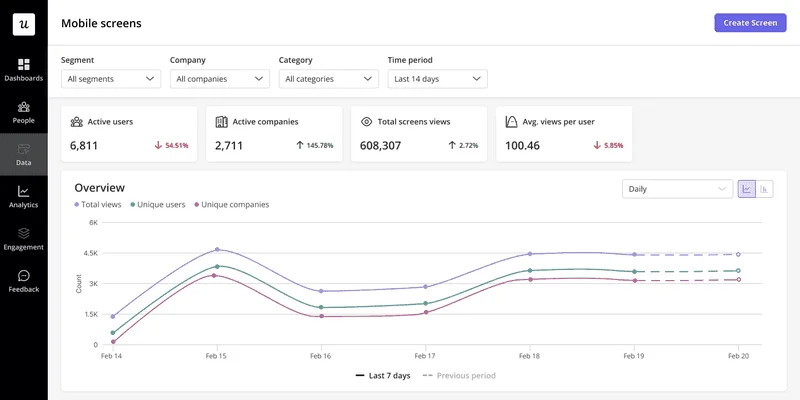The height and width of the screenshot is (400, 800).
Task: Open the Category dropdown
Action: (x=329, y=79)
